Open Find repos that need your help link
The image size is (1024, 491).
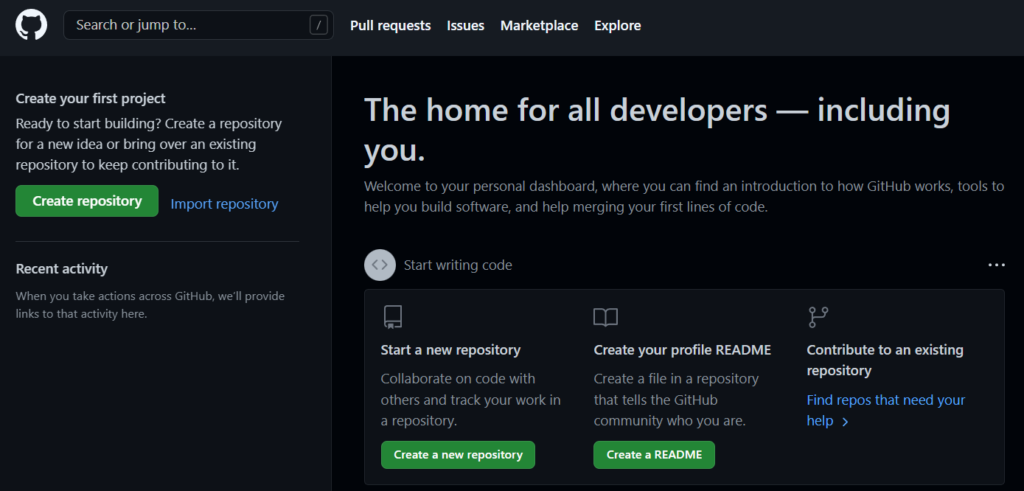(885, 400)
